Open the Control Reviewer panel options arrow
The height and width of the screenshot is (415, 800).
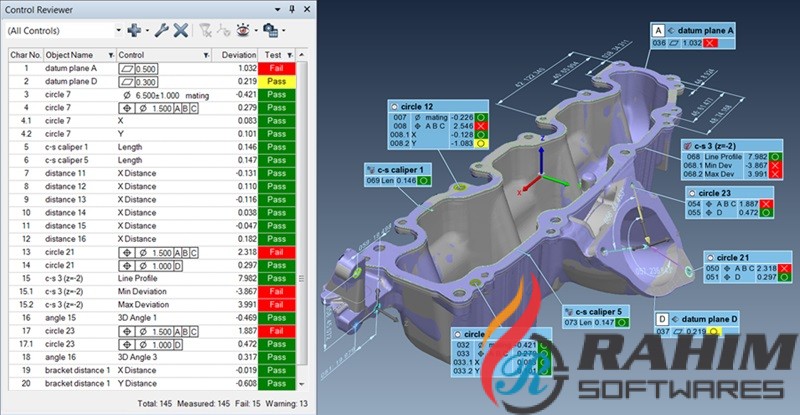(278, 9)
